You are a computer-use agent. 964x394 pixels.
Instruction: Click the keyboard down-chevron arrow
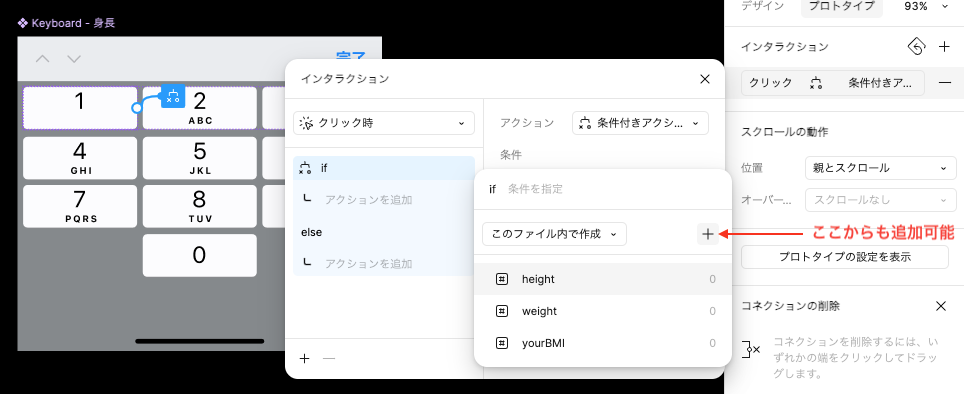pos(74,59)
